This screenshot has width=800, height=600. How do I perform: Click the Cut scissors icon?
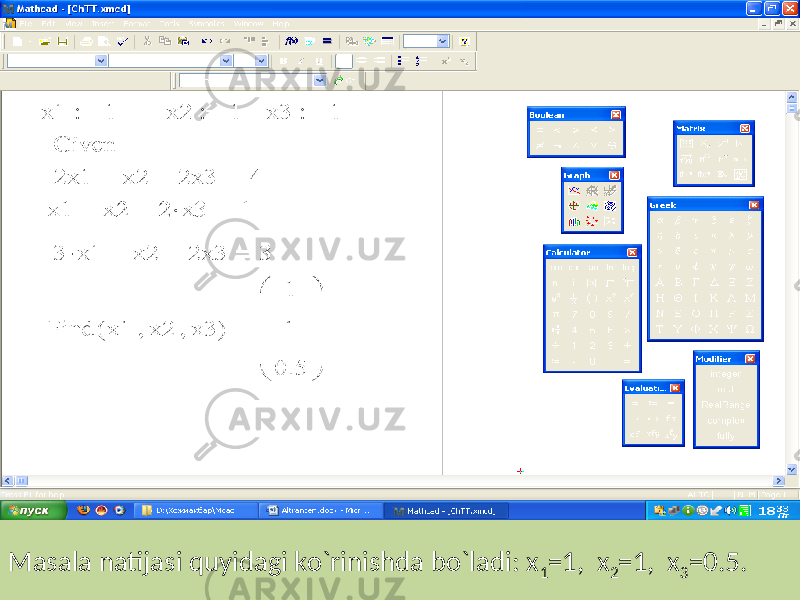pos(147,41)
